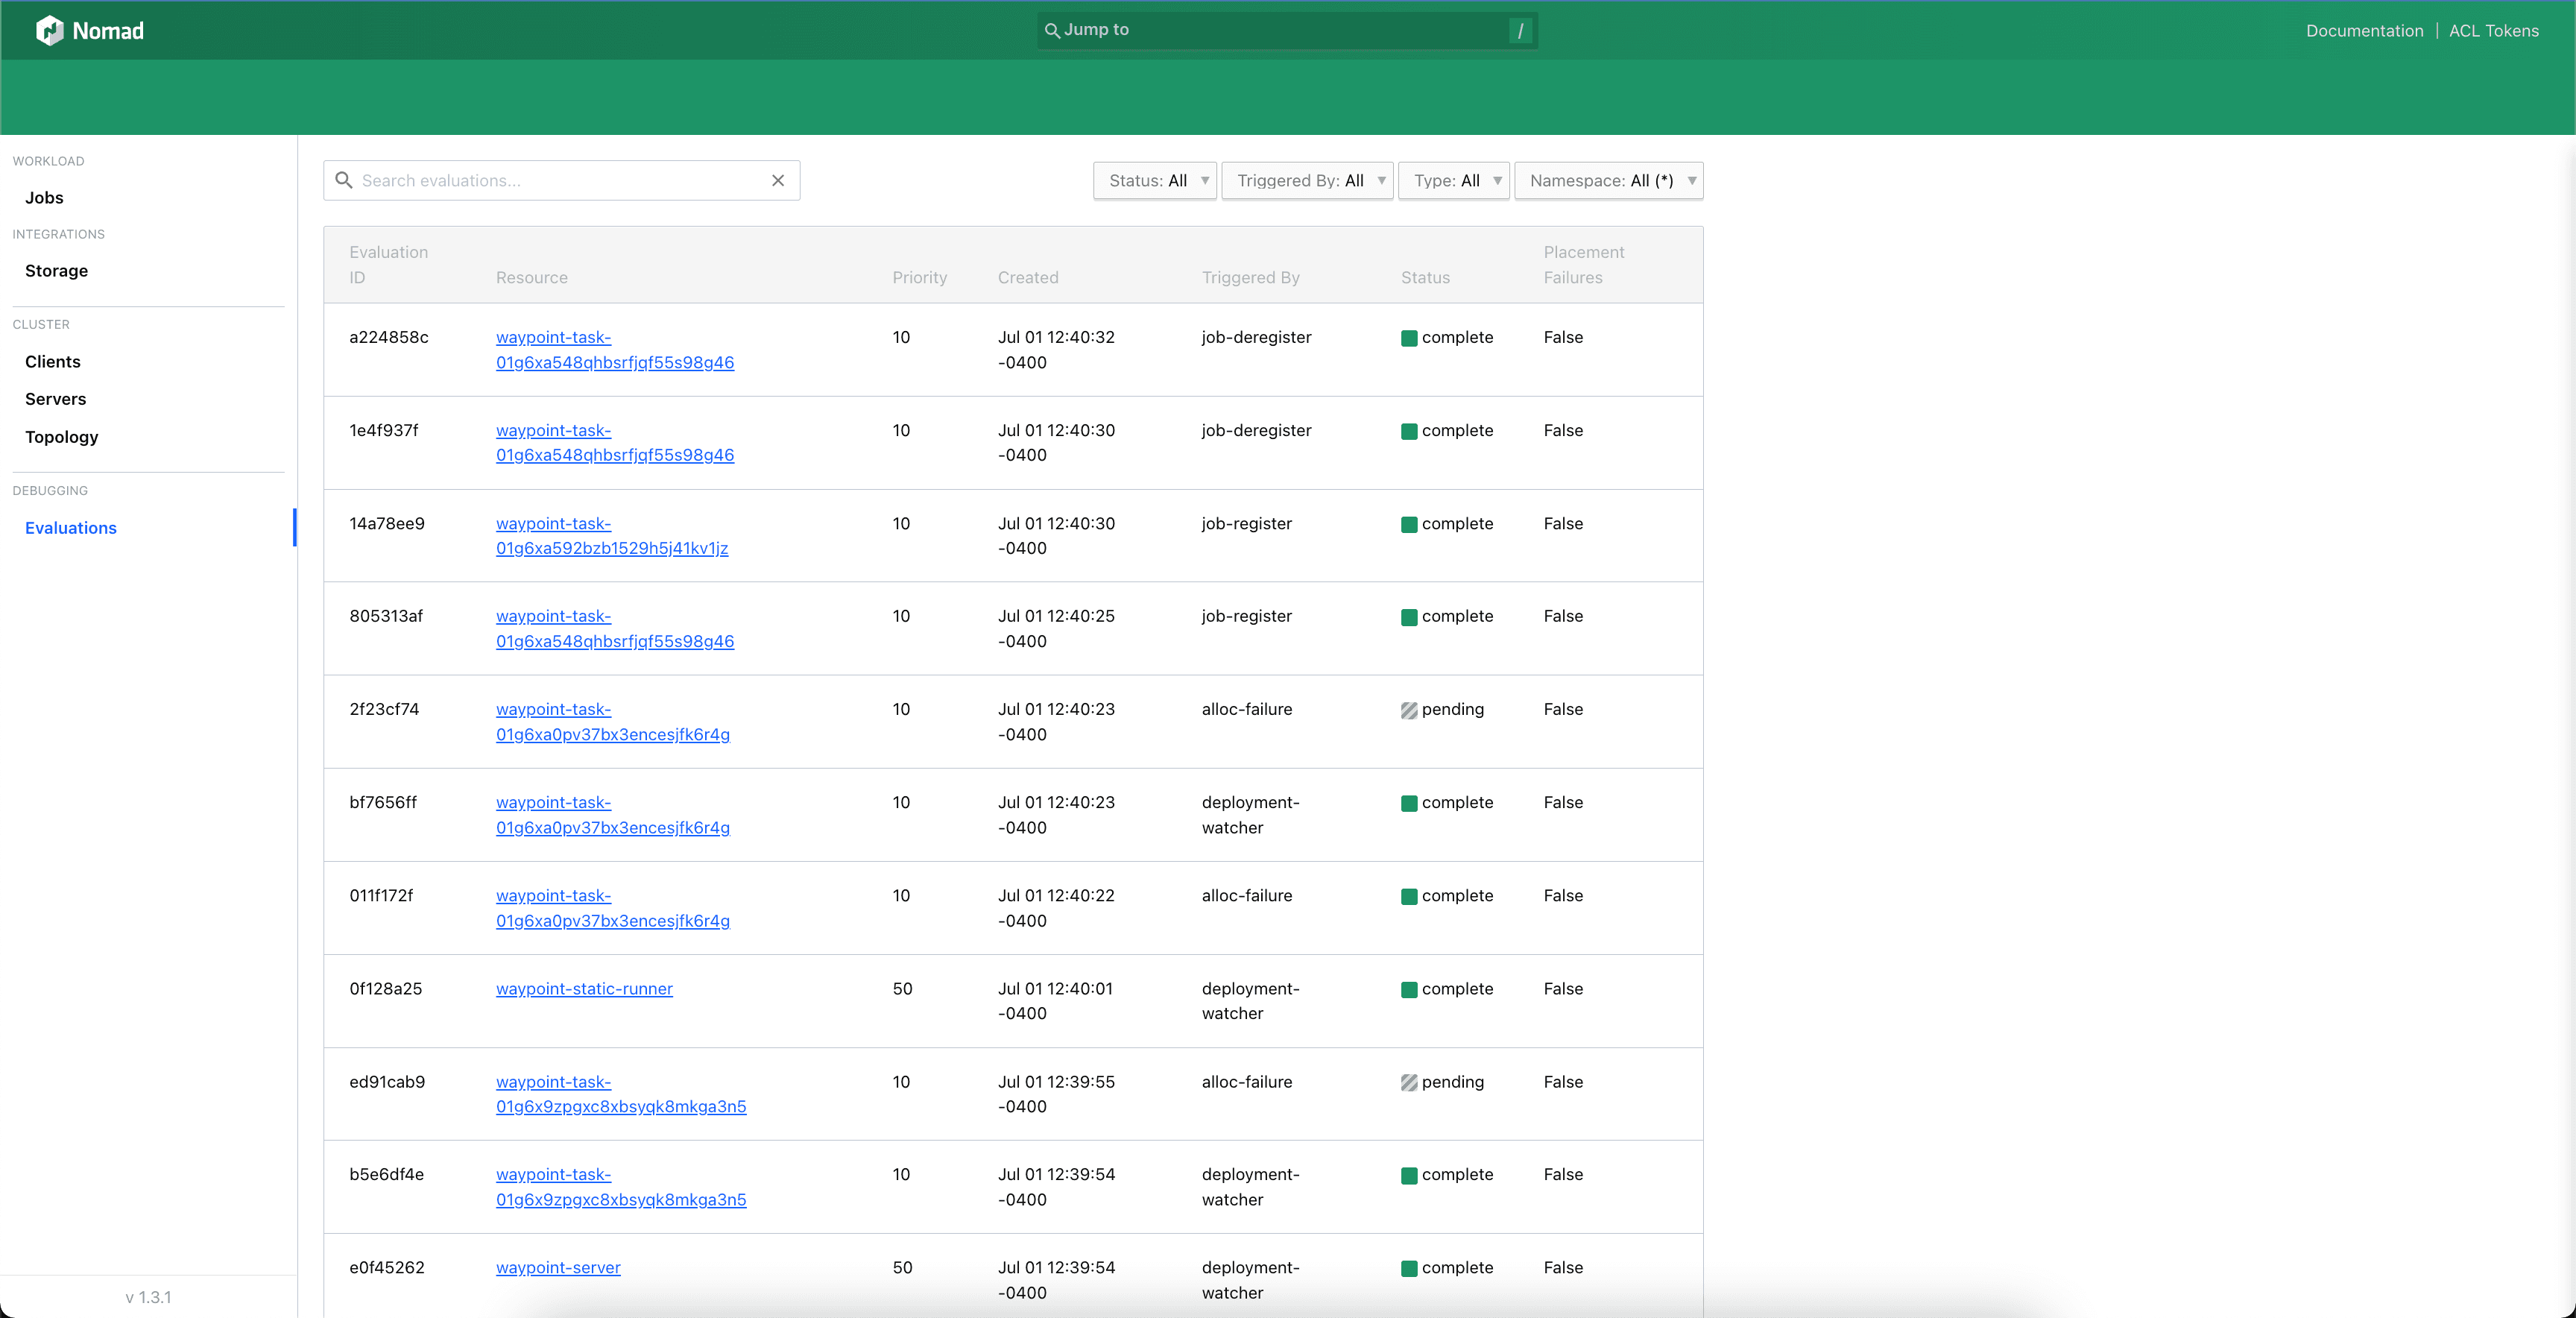Open the waypoint-static-runner resource link

click(x=584, y=988)
